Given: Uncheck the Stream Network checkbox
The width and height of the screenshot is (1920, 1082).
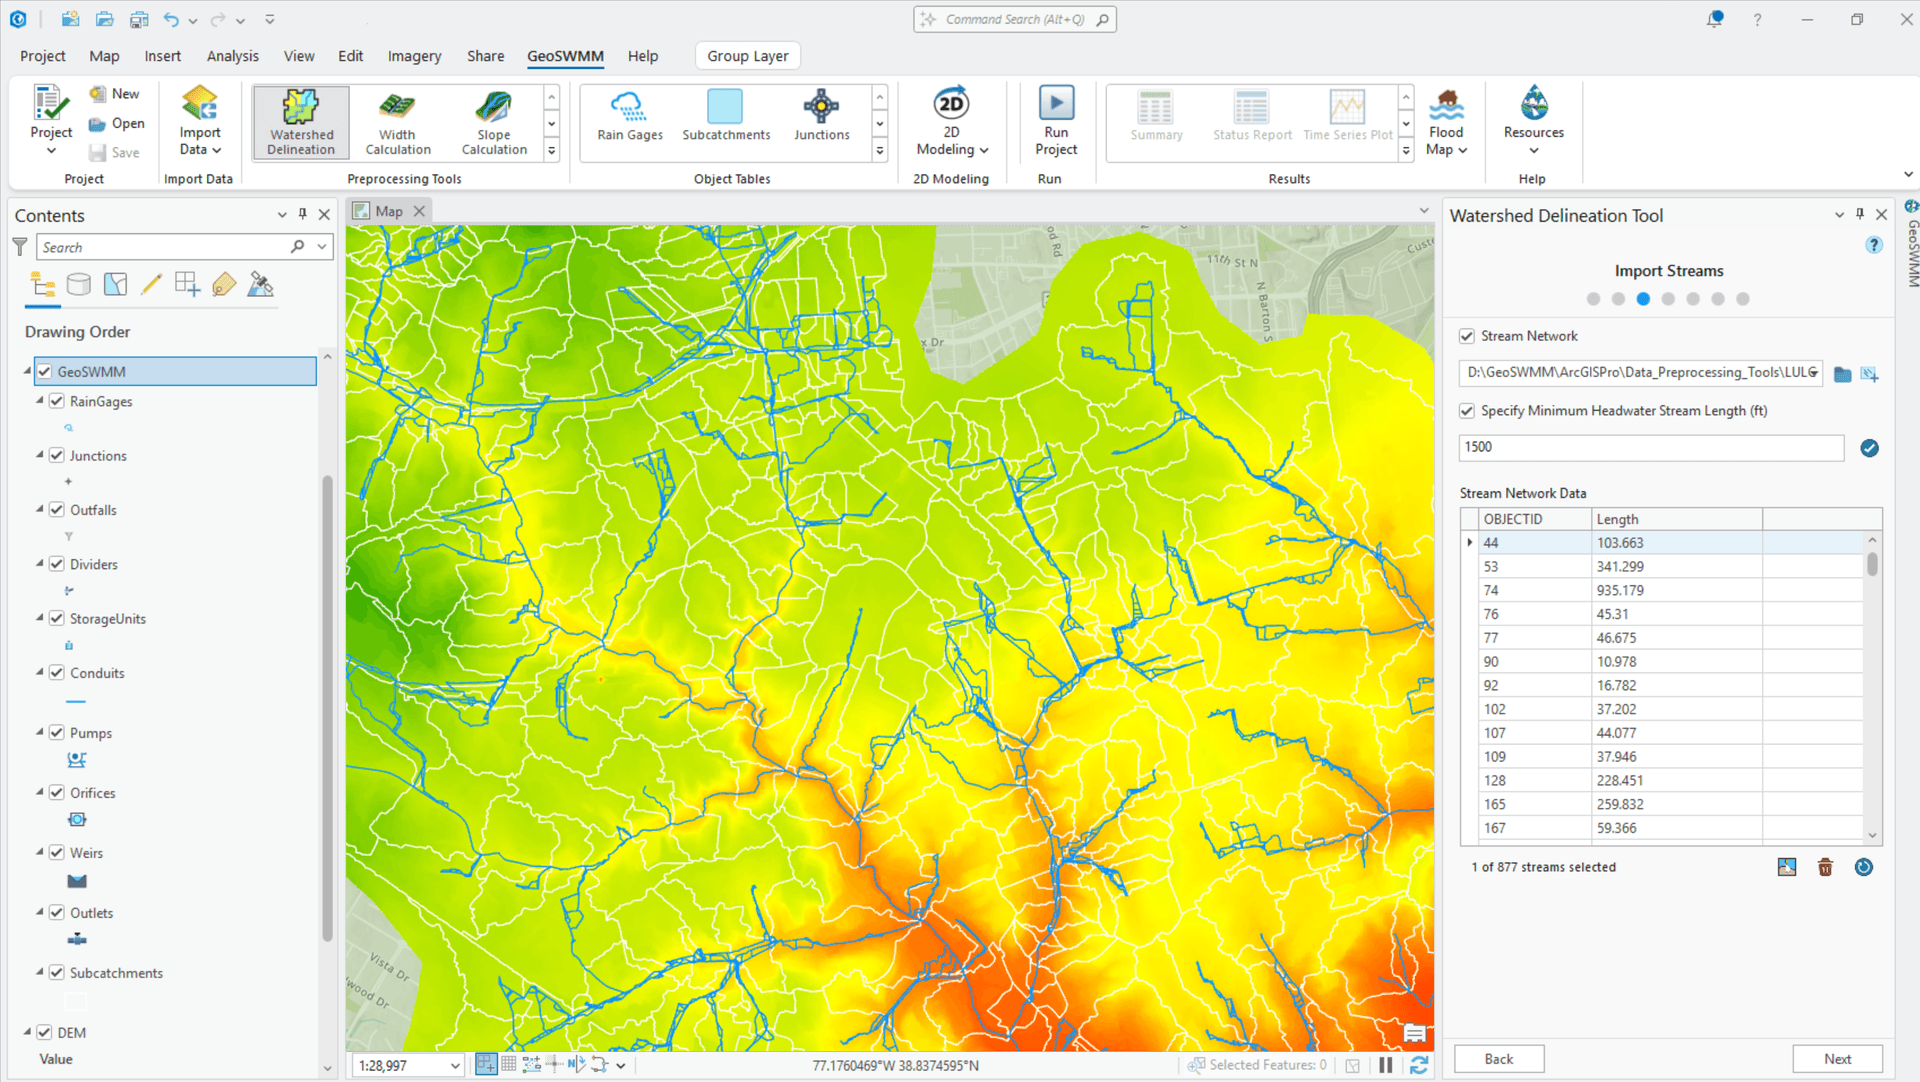Looking at the screenshot, I should point(1467,336).
